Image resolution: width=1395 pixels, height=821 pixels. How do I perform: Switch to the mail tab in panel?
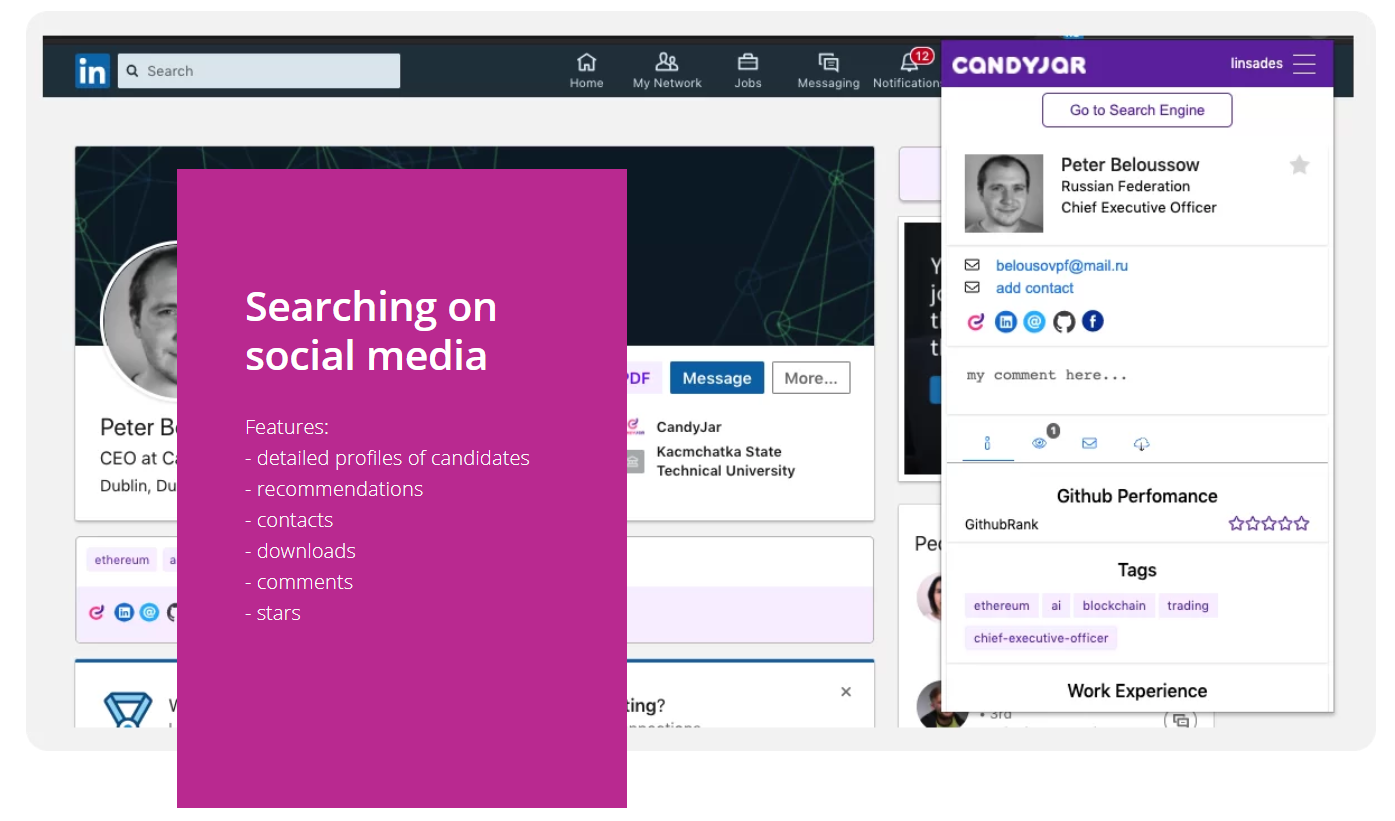pos(1089,443)
